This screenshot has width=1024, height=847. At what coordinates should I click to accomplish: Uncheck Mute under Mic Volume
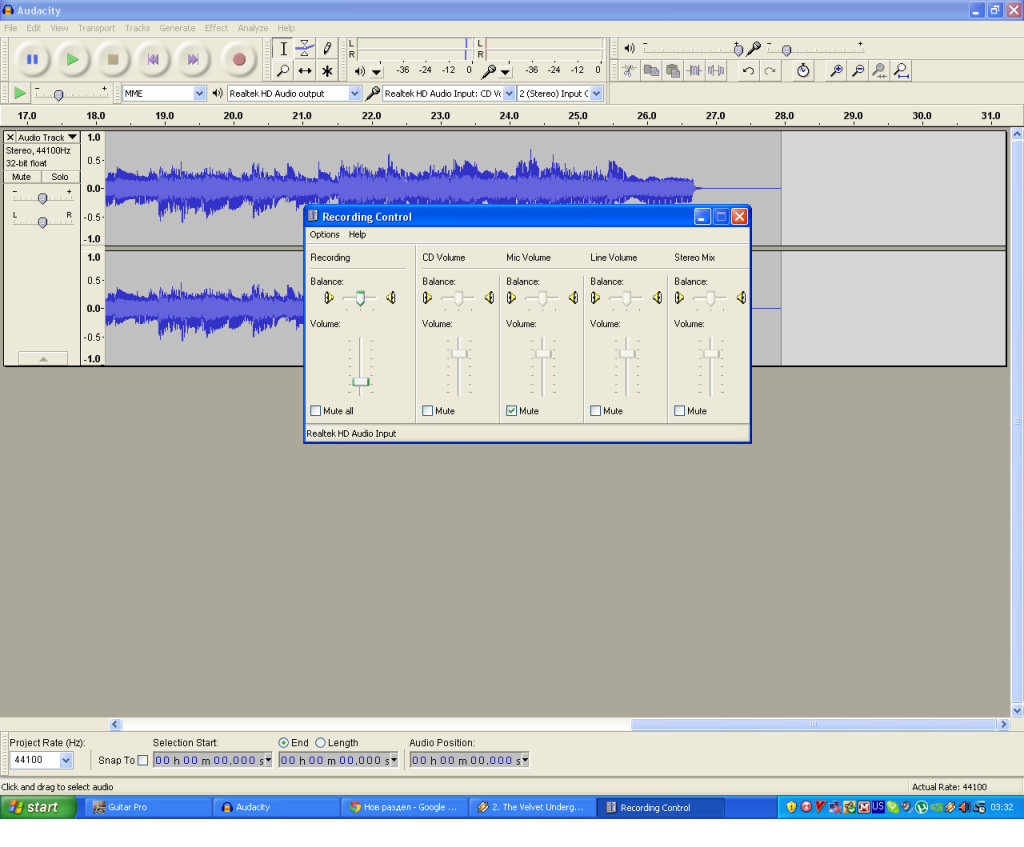click(512, 411)
